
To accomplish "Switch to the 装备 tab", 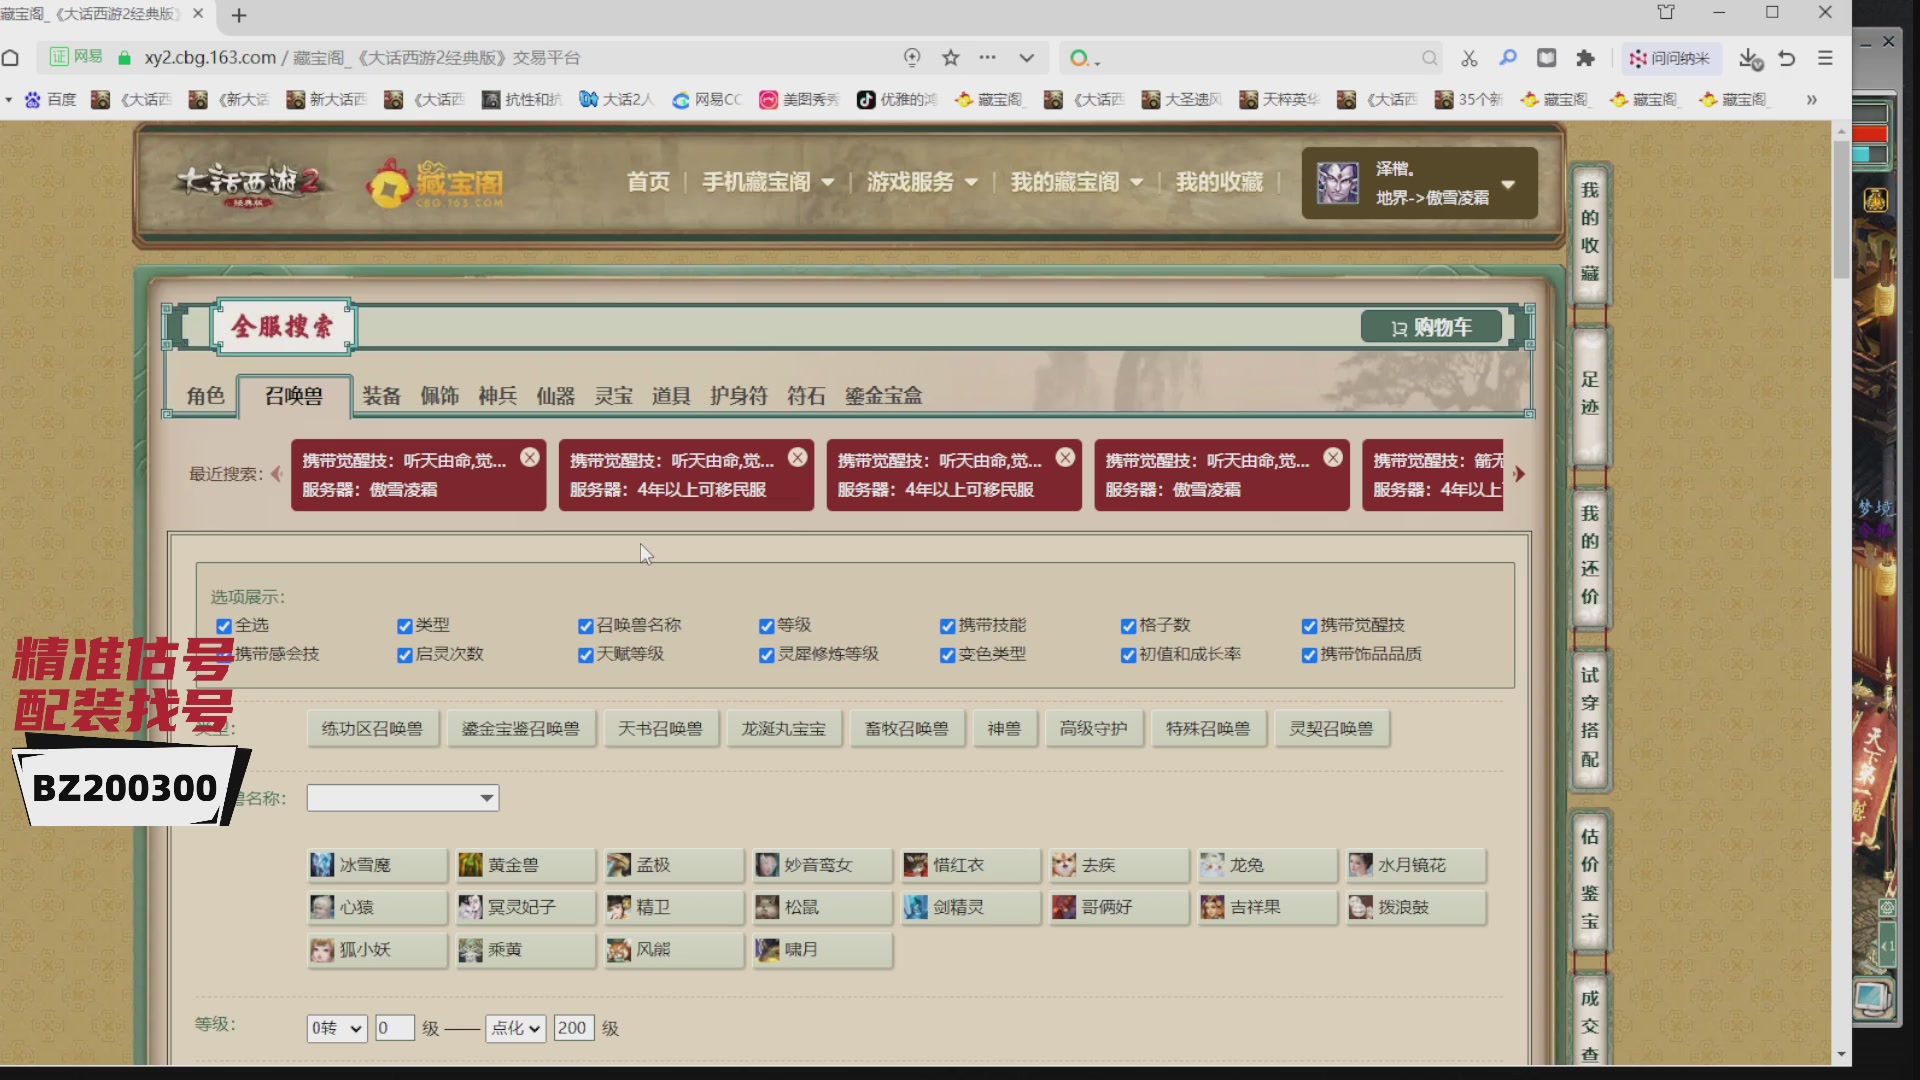I will coord(380,395).
